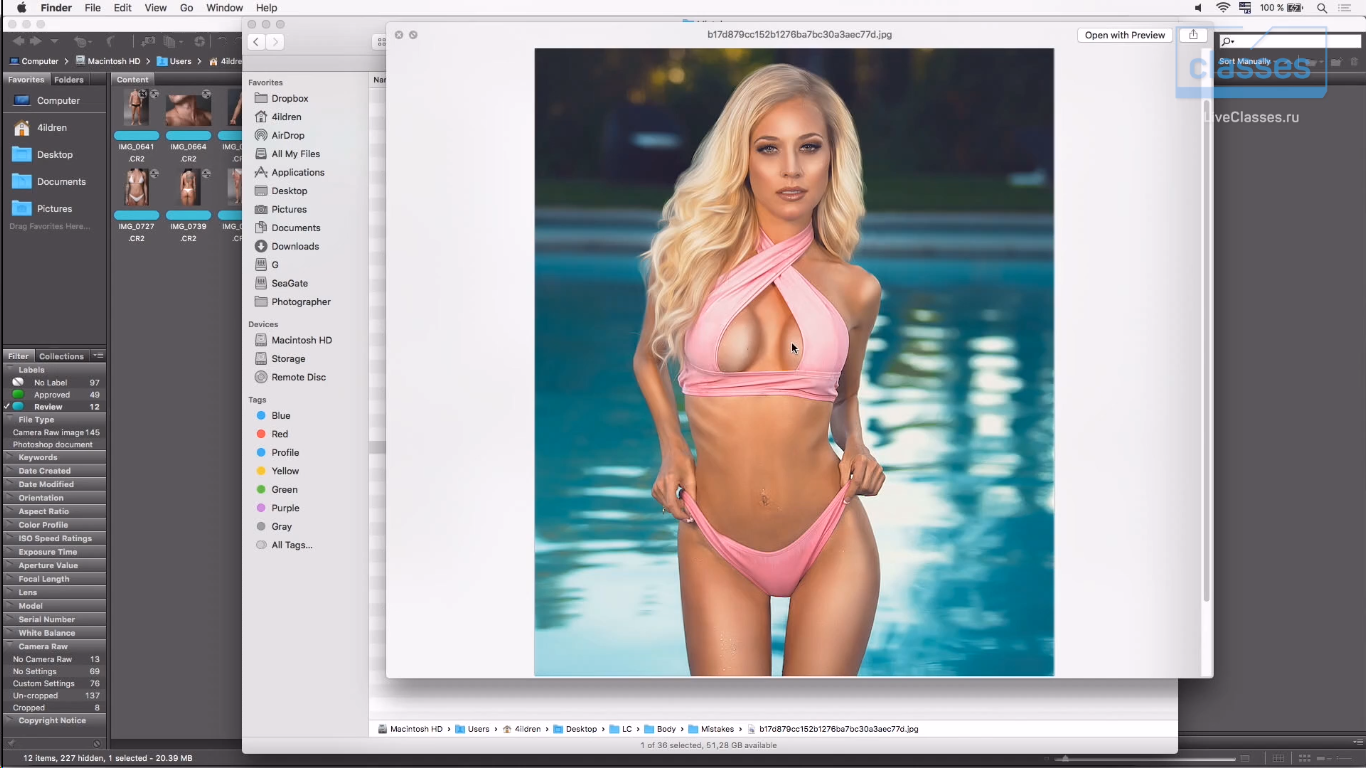Enable the Approved label filter

[52, 395]
